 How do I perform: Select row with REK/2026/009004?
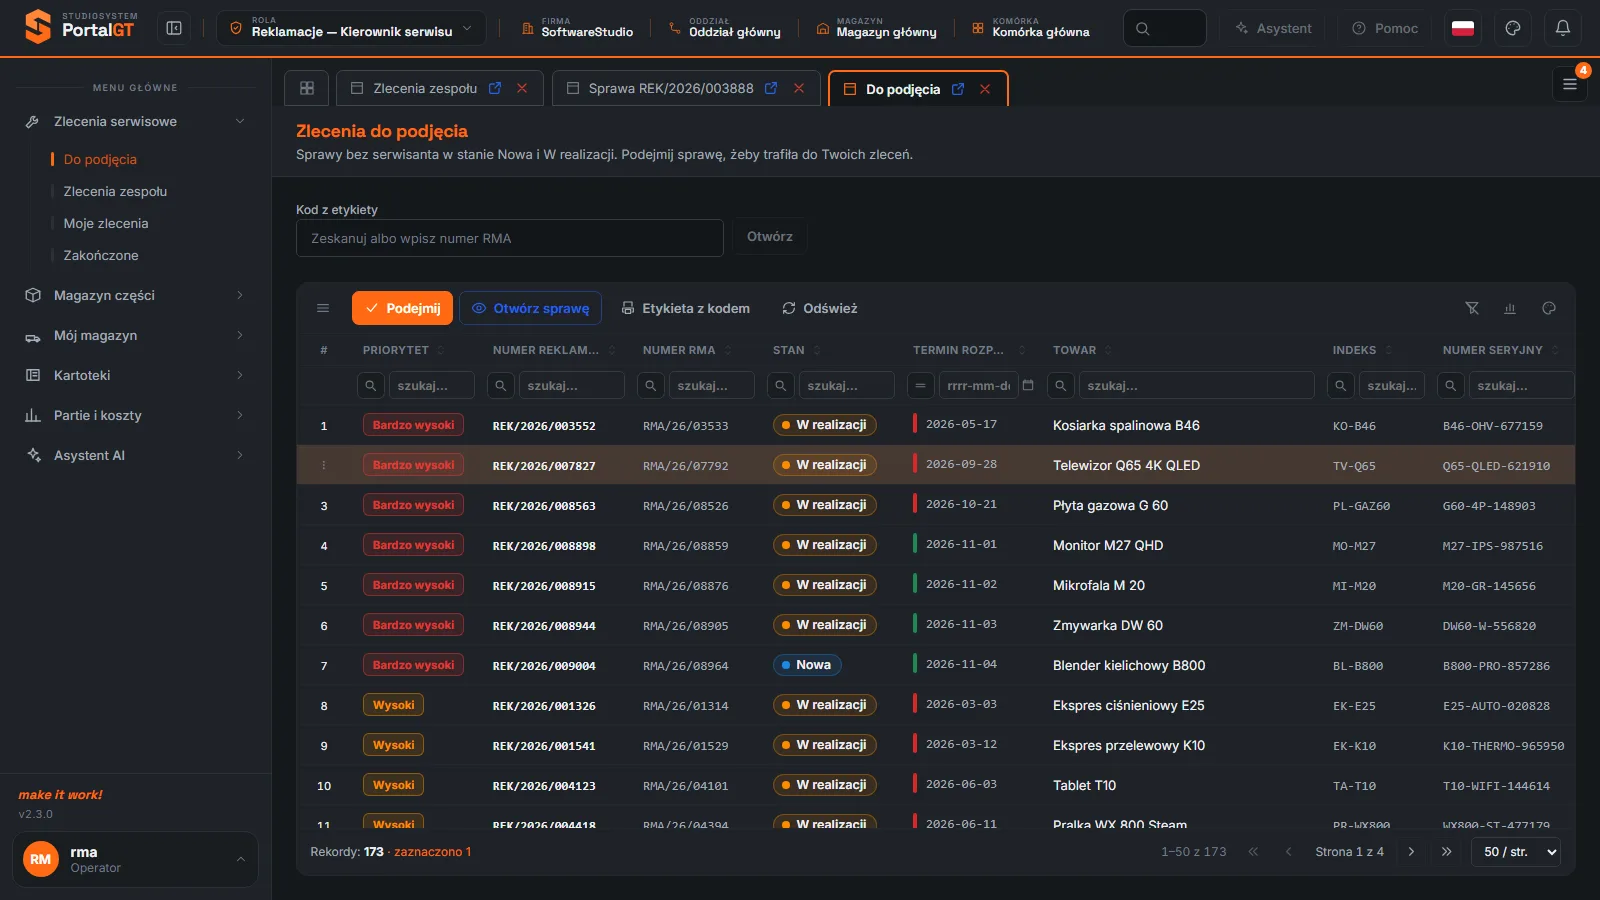click(936, 665)
